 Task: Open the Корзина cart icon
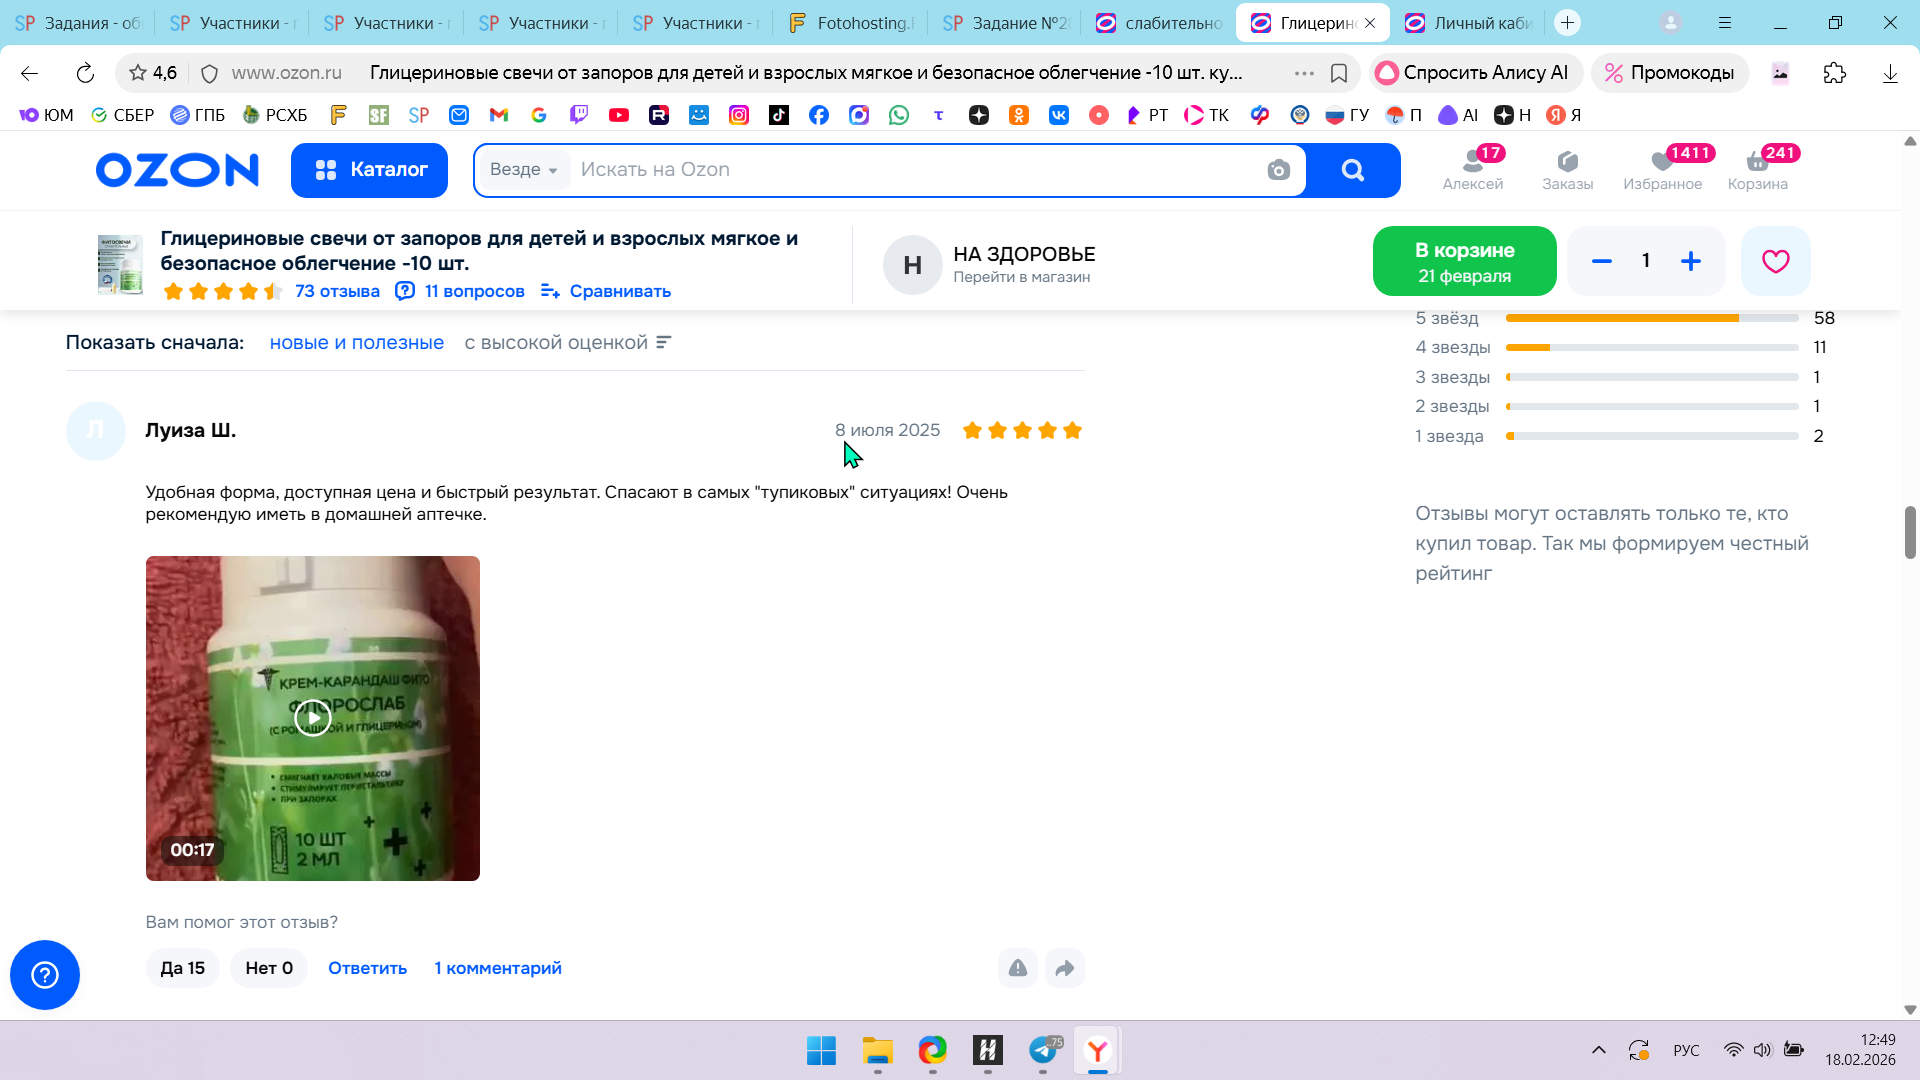[1757, 168]
